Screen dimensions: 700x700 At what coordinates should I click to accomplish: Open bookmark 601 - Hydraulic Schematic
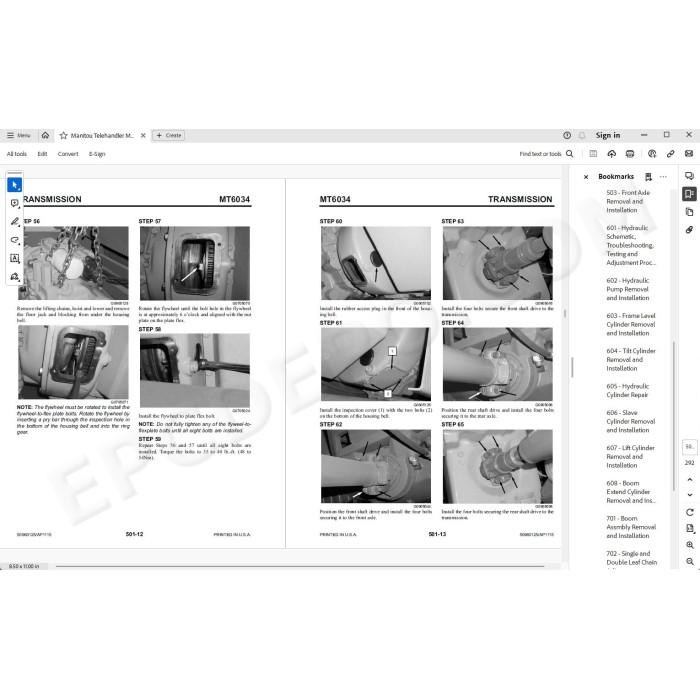click(631, 245)
